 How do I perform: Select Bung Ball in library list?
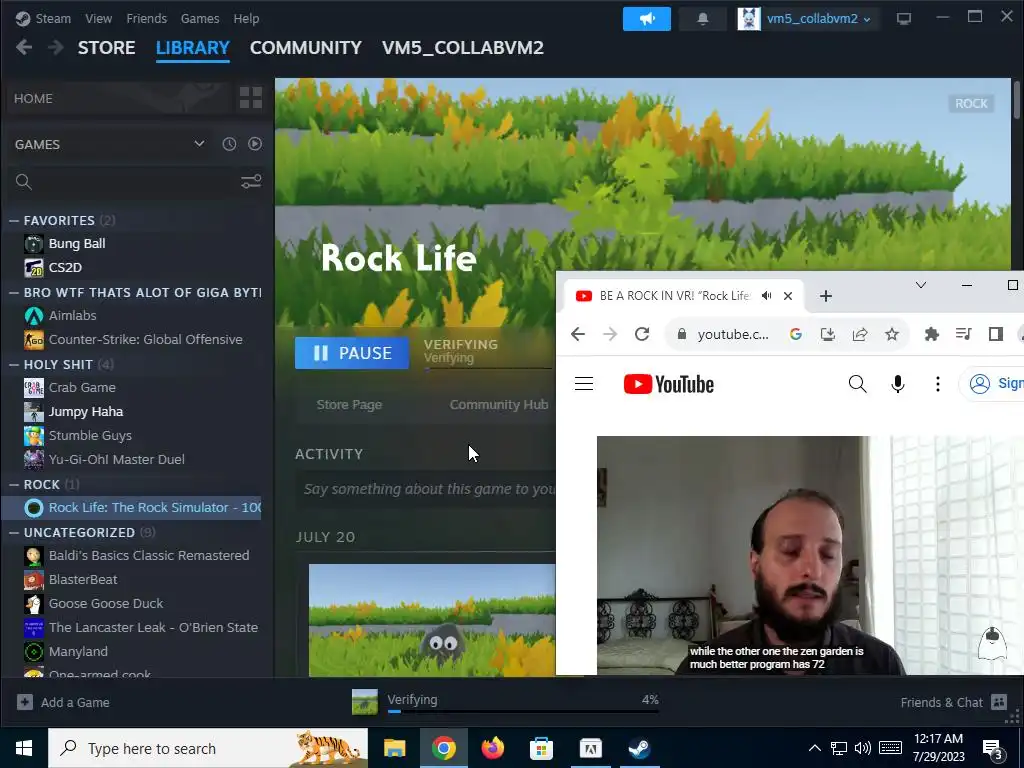point(77,244)
